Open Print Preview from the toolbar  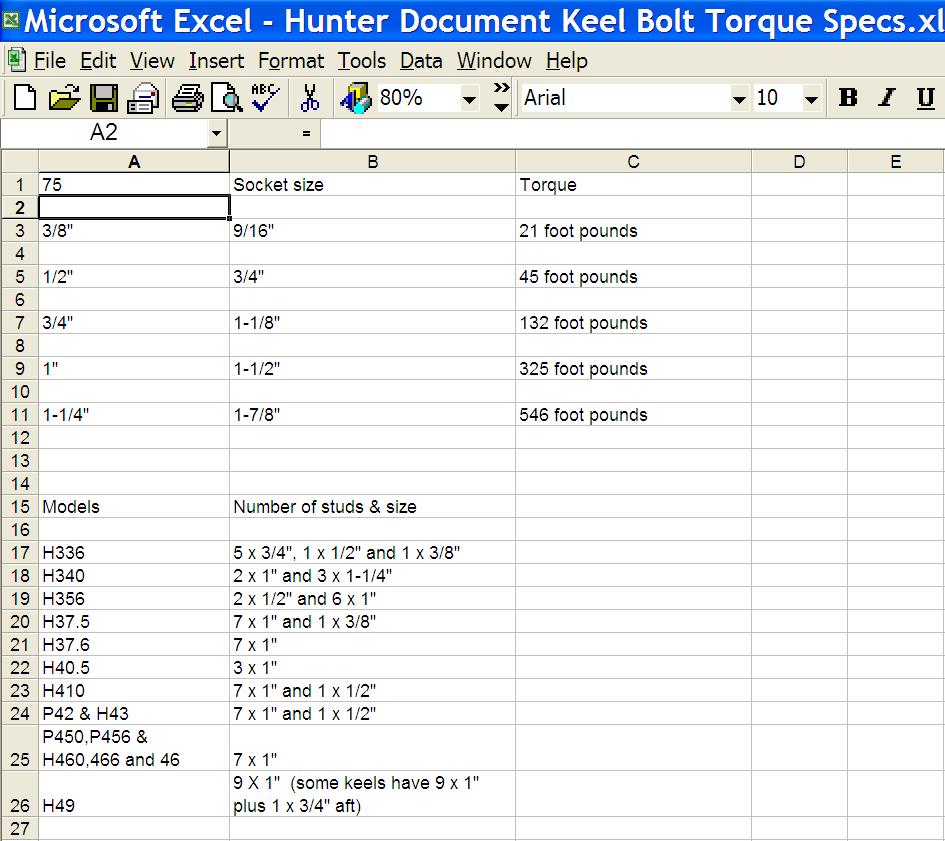[227, 98]
